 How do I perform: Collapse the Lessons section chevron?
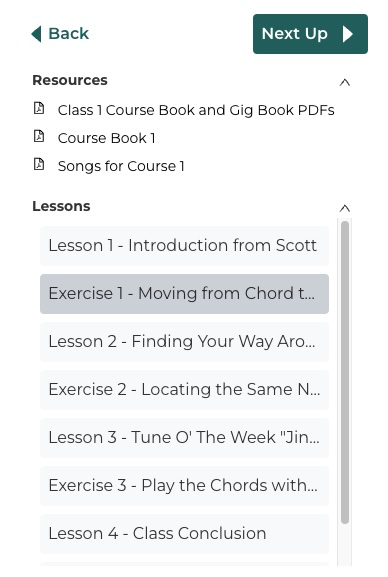click(x=345, y=208)
